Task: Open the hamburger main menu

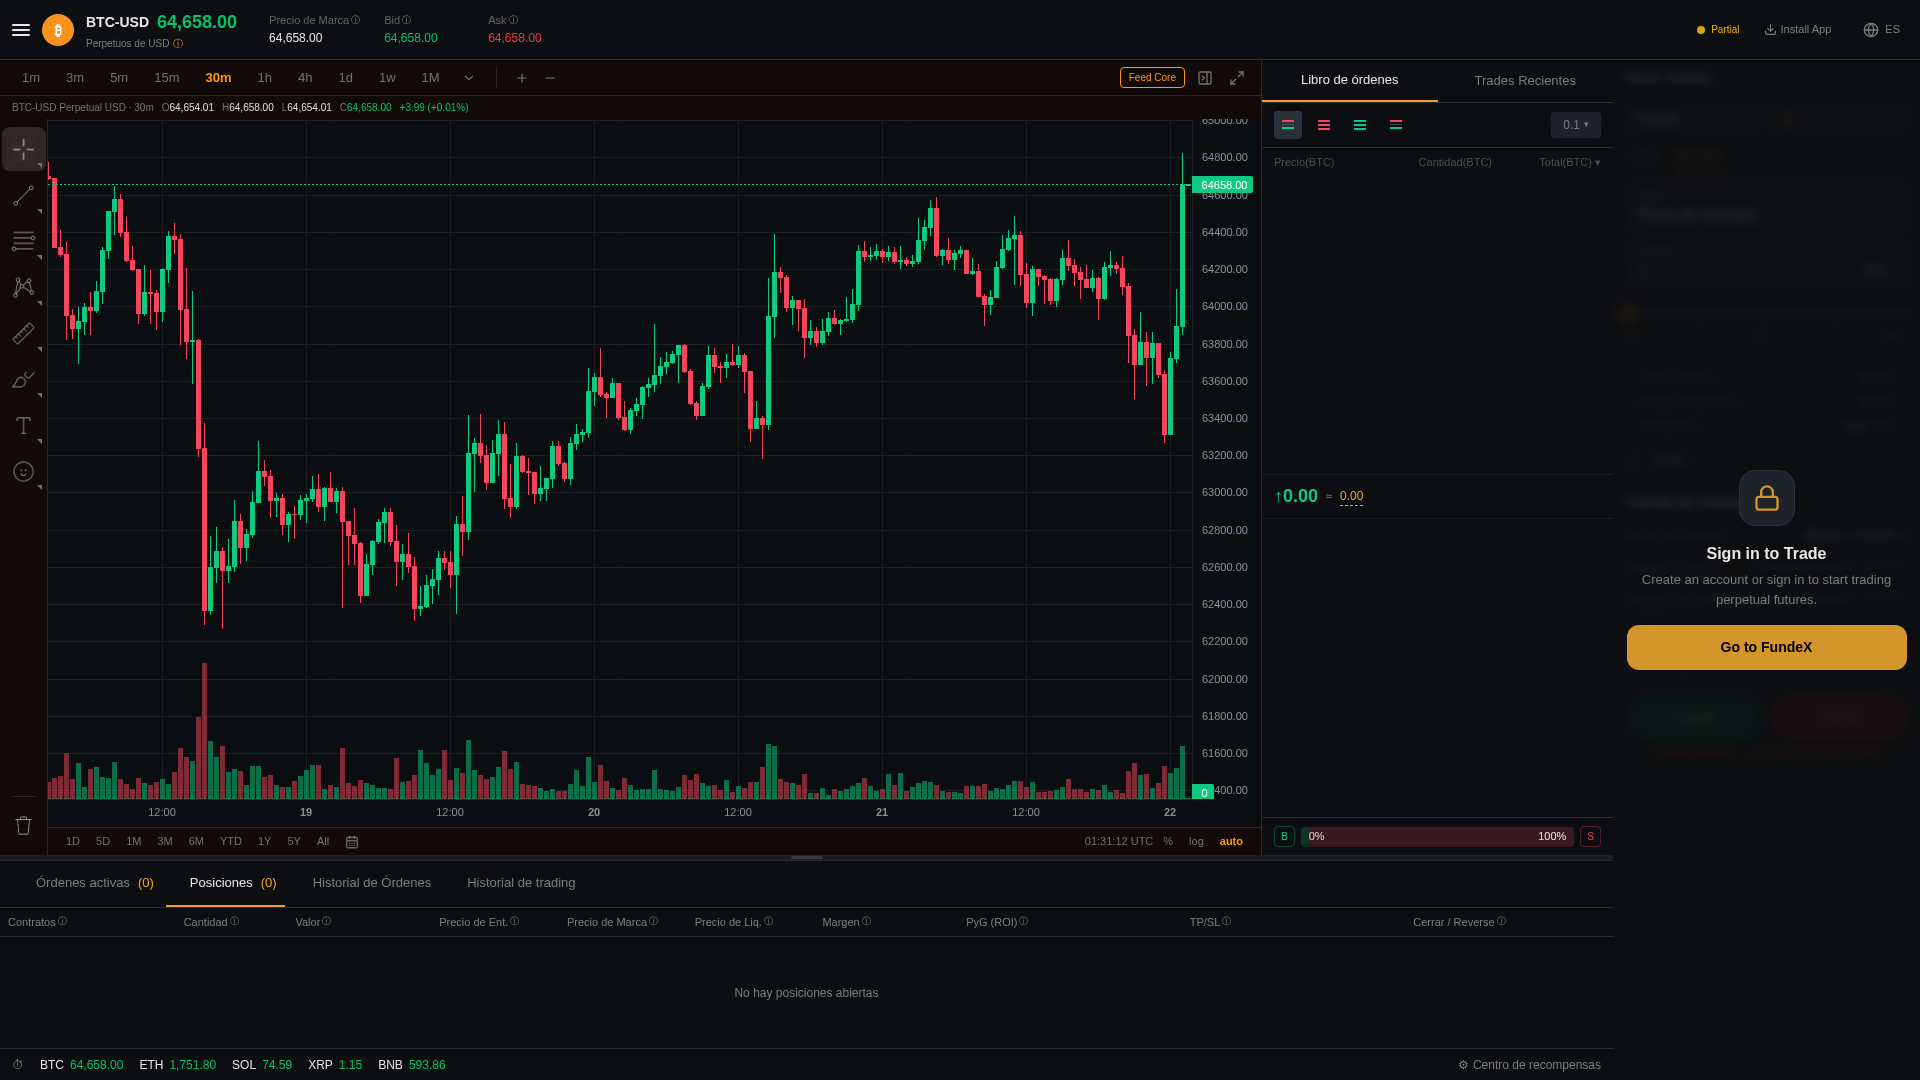Action: [x=21, y=30]
